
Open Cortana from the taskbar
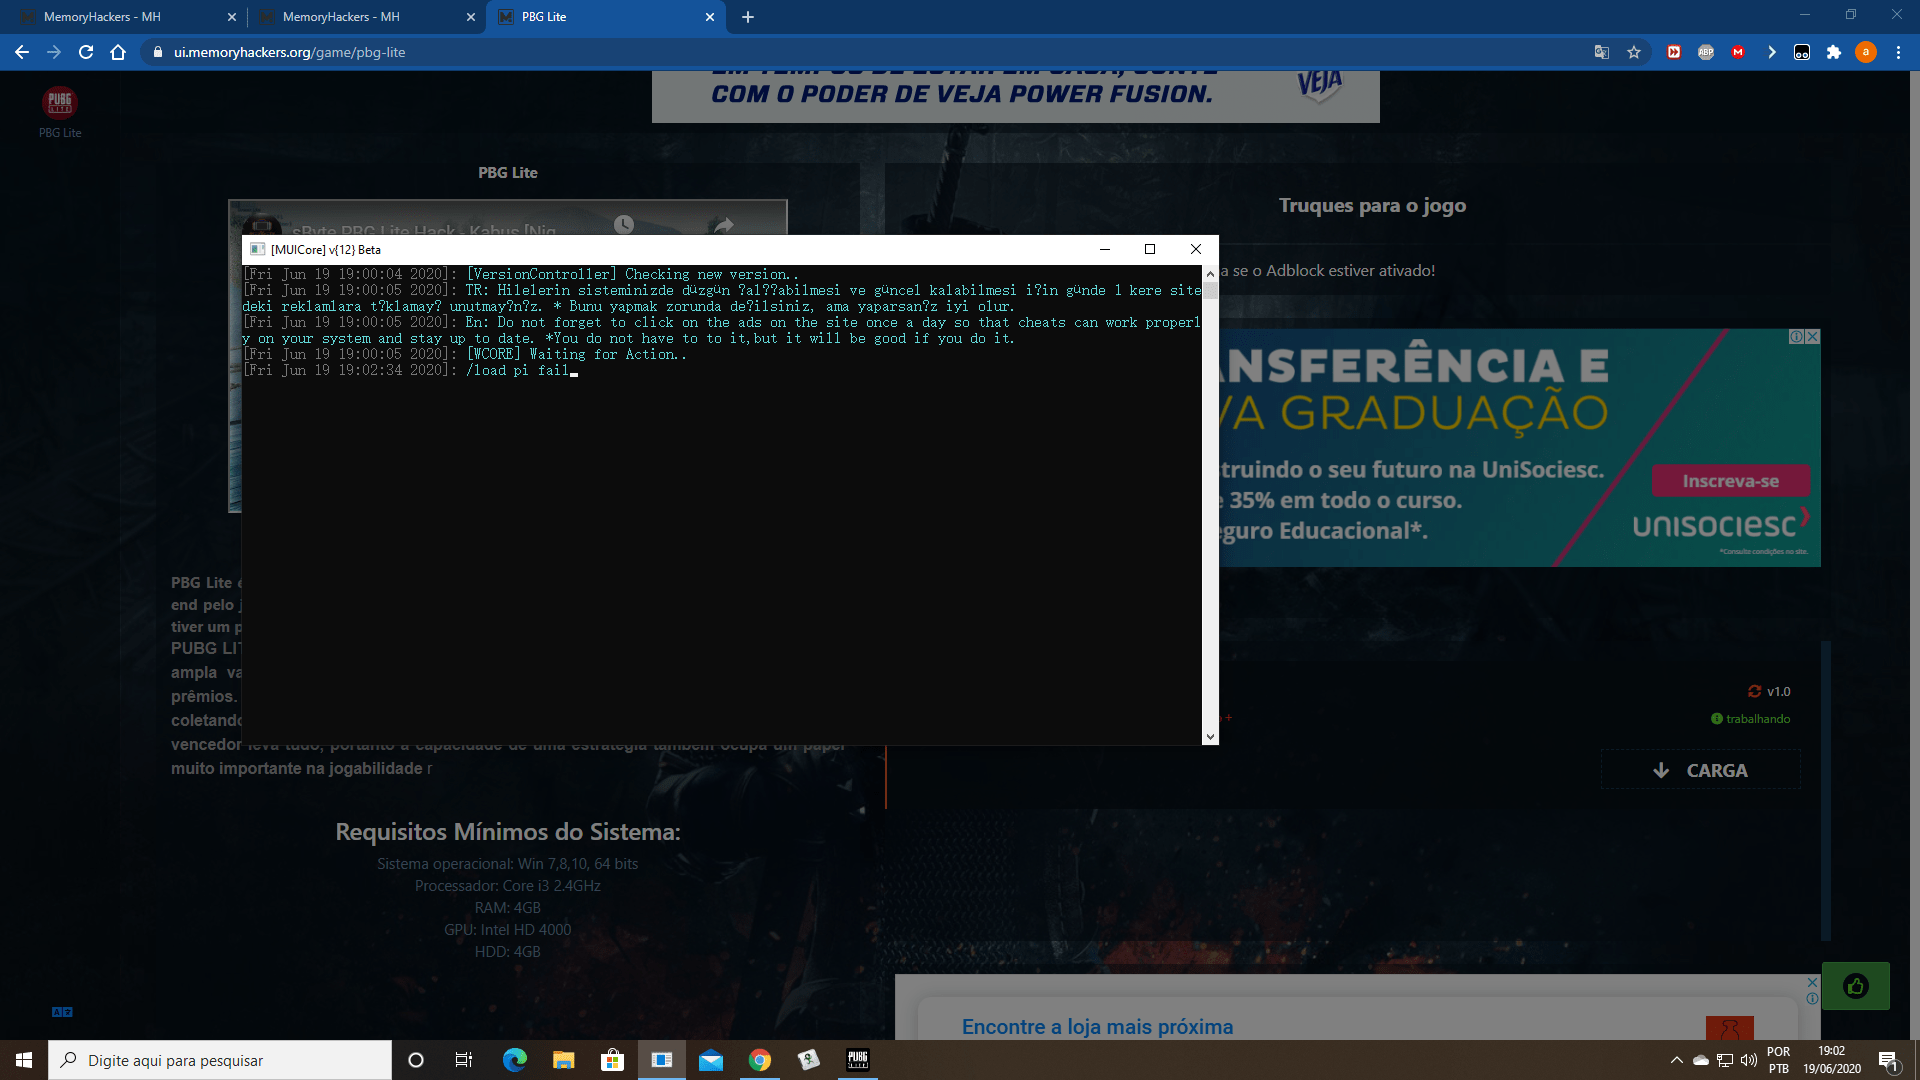416,1060
